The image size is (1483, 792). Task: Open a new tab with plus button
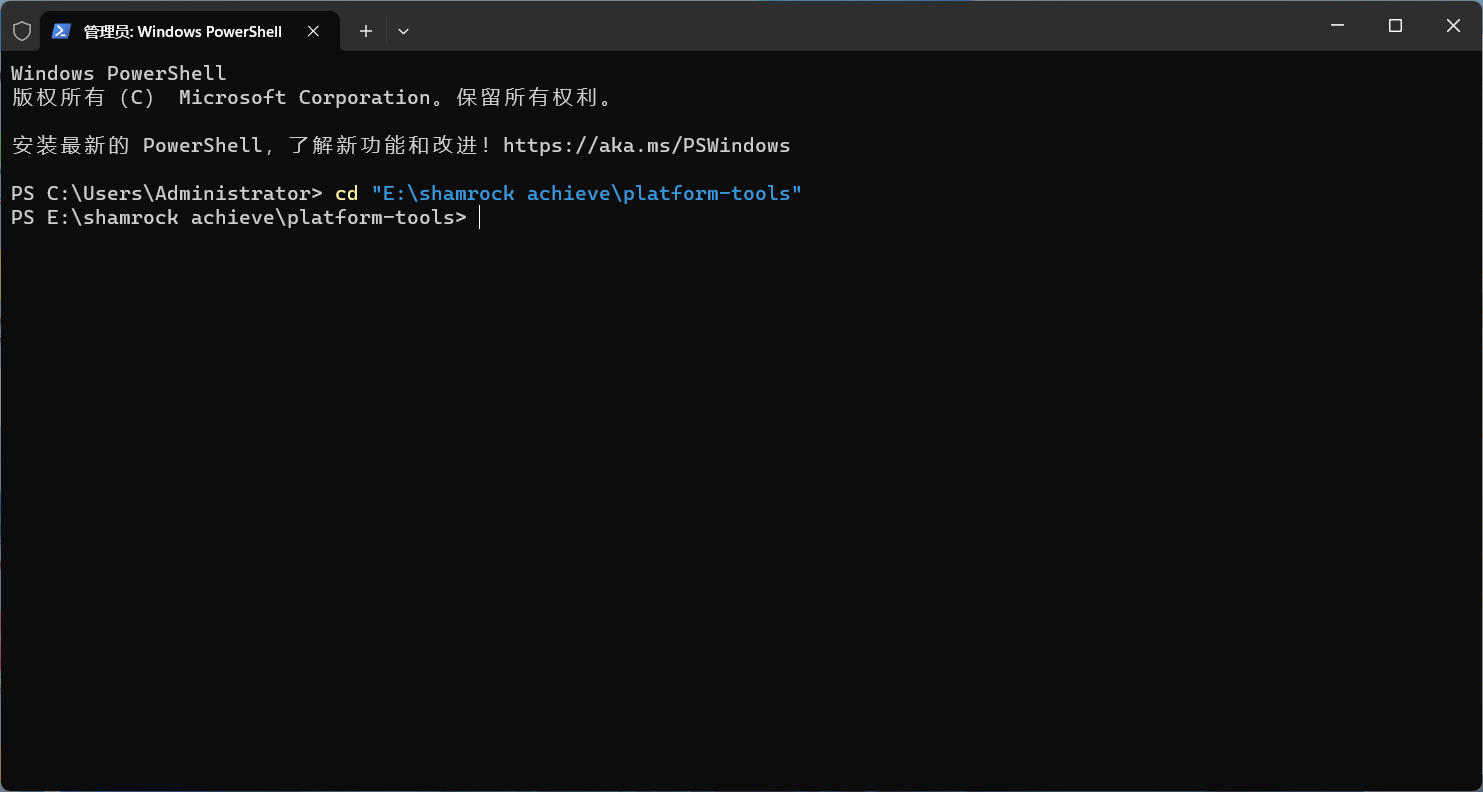(366, 31)
